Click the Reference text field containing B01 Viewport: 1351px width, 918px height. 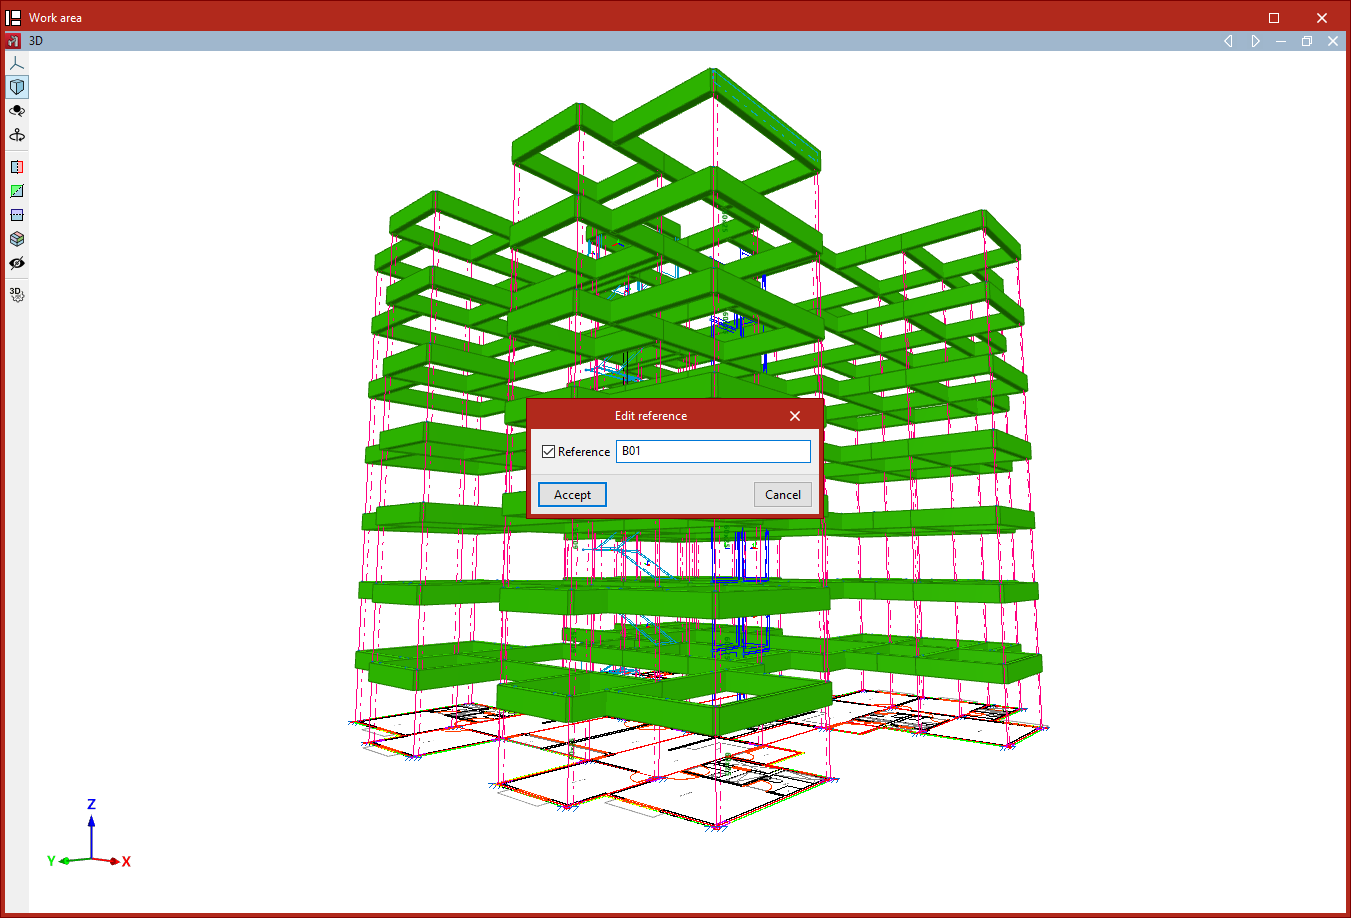[713, 451]
